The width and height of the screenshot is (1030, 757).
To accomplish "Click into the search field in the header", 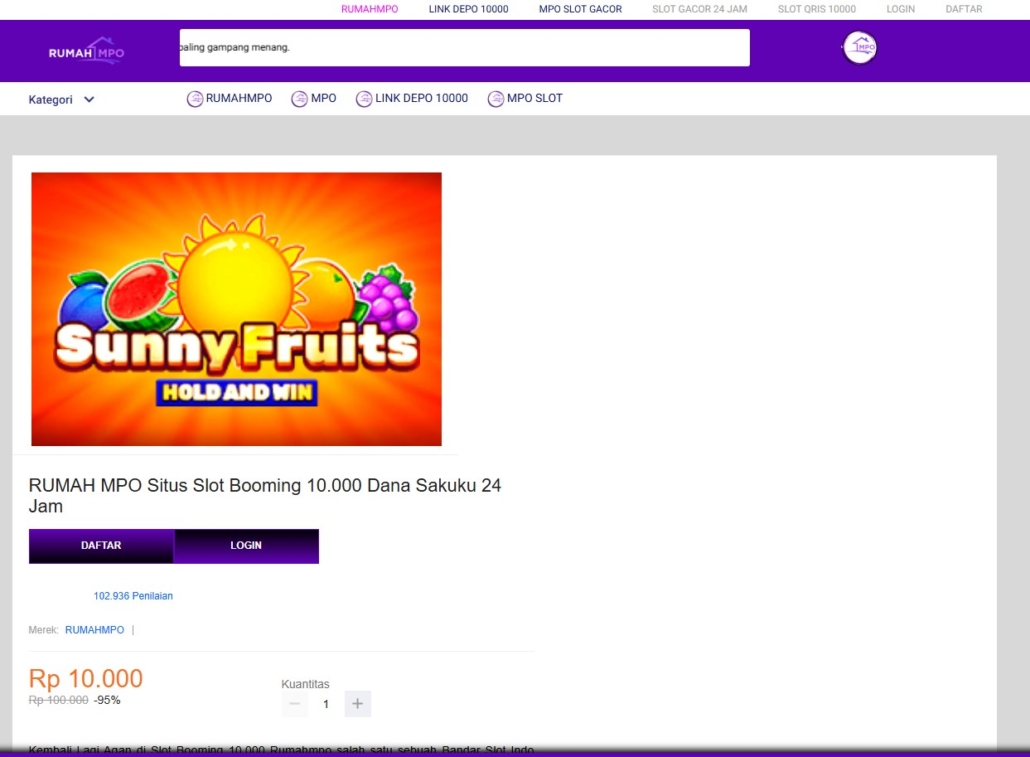I will [x=464, y=47].
